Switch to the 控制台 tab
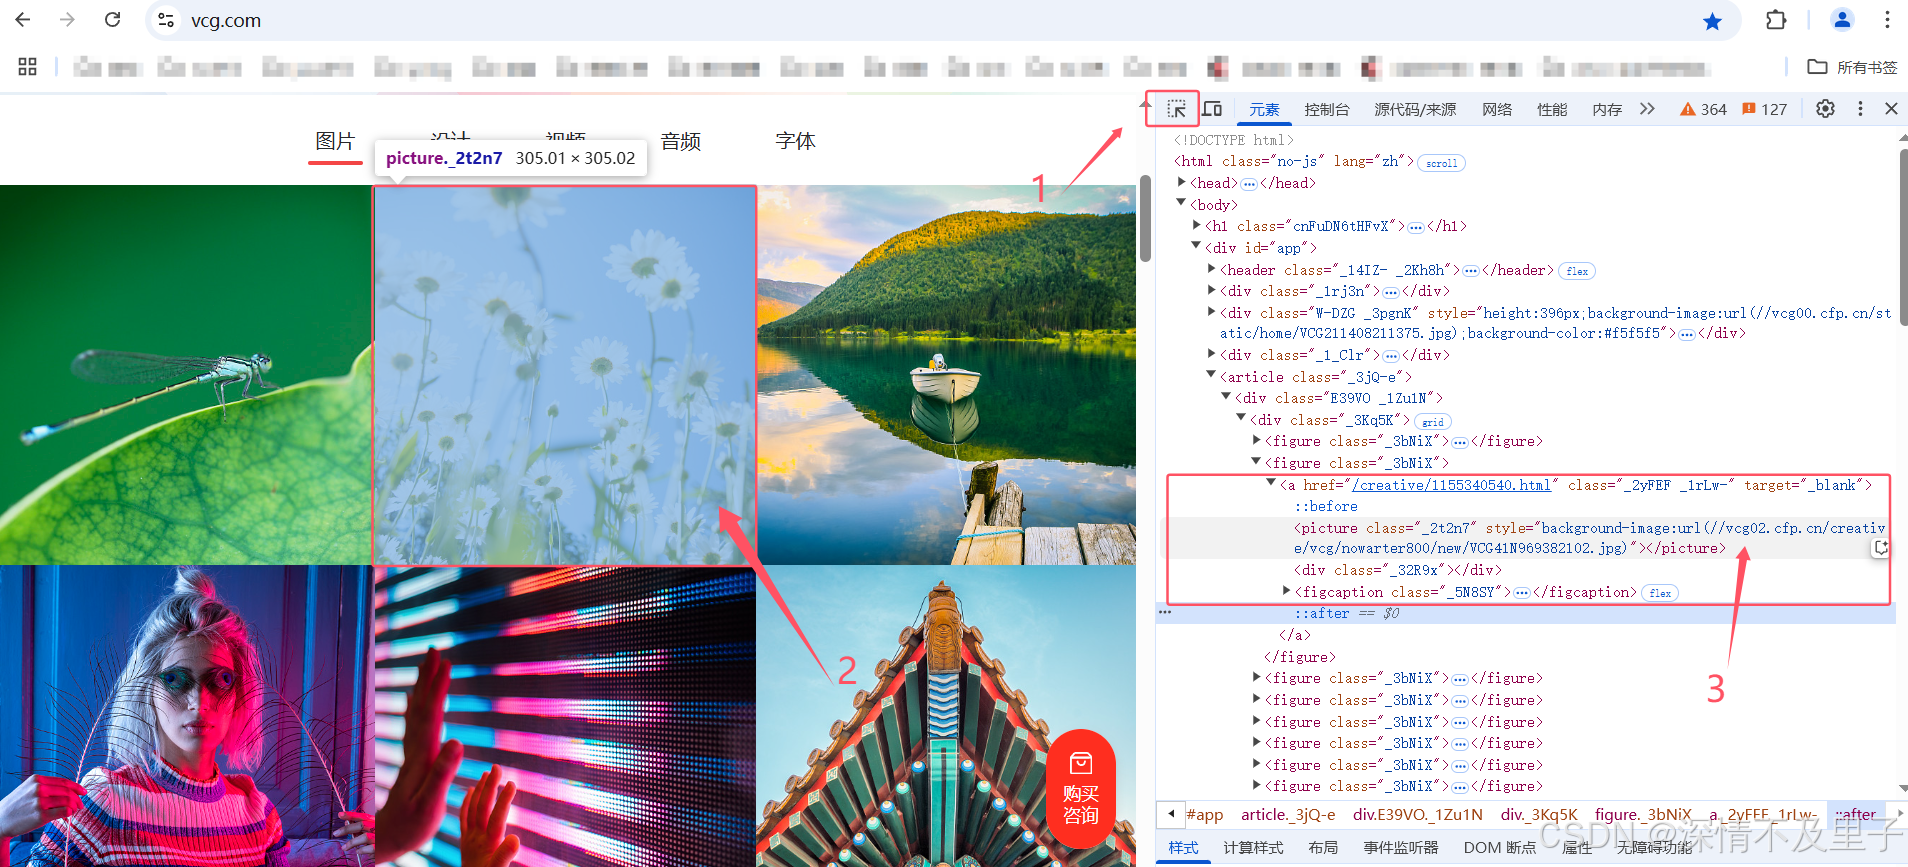 coord(1327,109)
